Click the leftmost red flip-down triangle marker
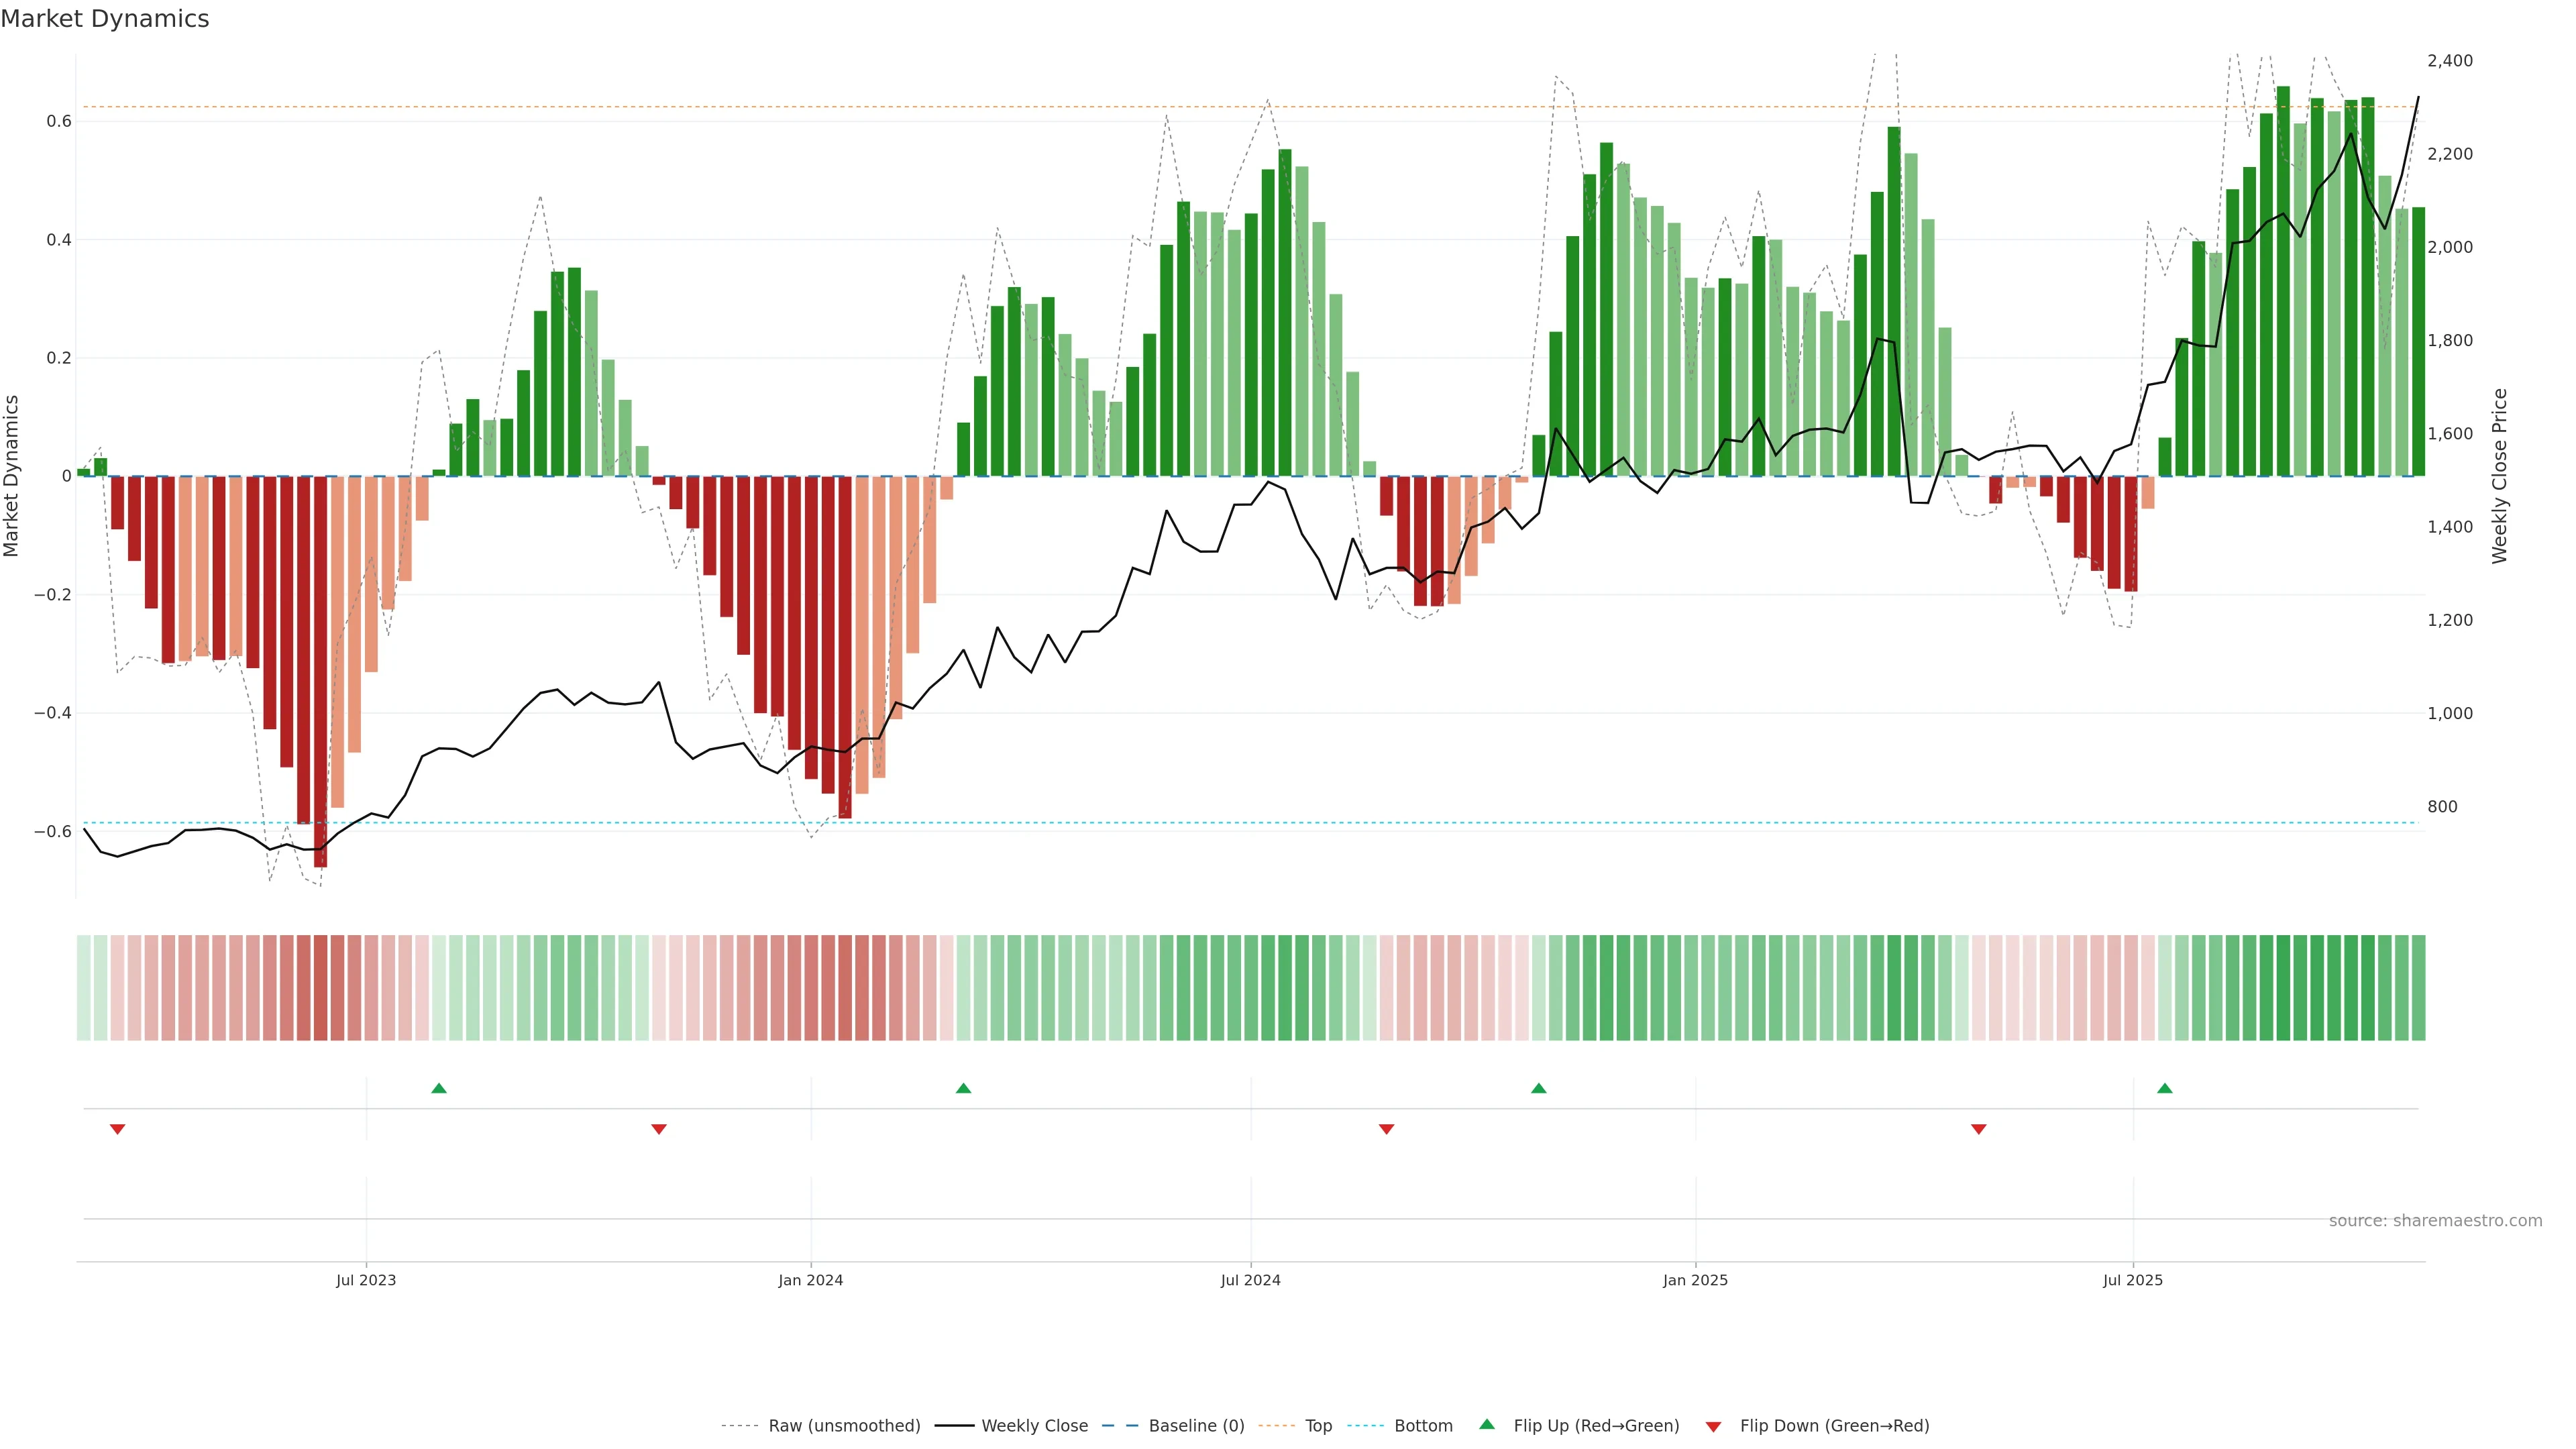The height and width of the screenshot is (1449, 2576). click(117, 1129)
